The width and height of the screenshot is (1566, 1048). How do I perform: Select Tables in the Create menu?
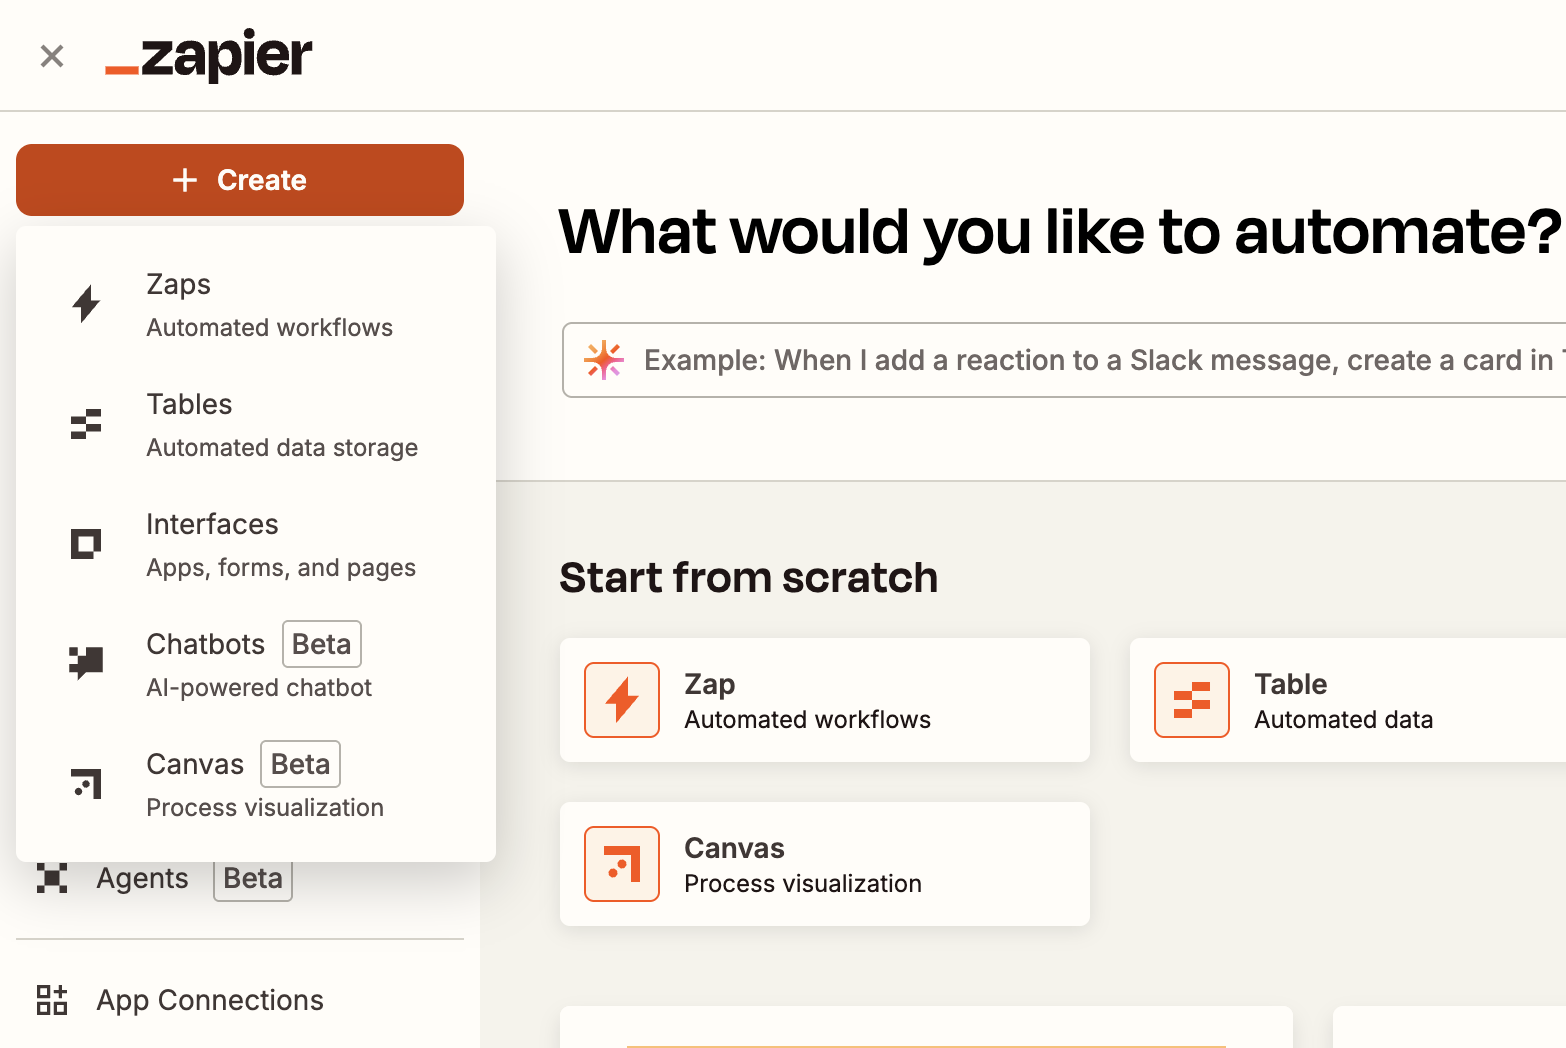pyautogui.click(x=256, y=424)
